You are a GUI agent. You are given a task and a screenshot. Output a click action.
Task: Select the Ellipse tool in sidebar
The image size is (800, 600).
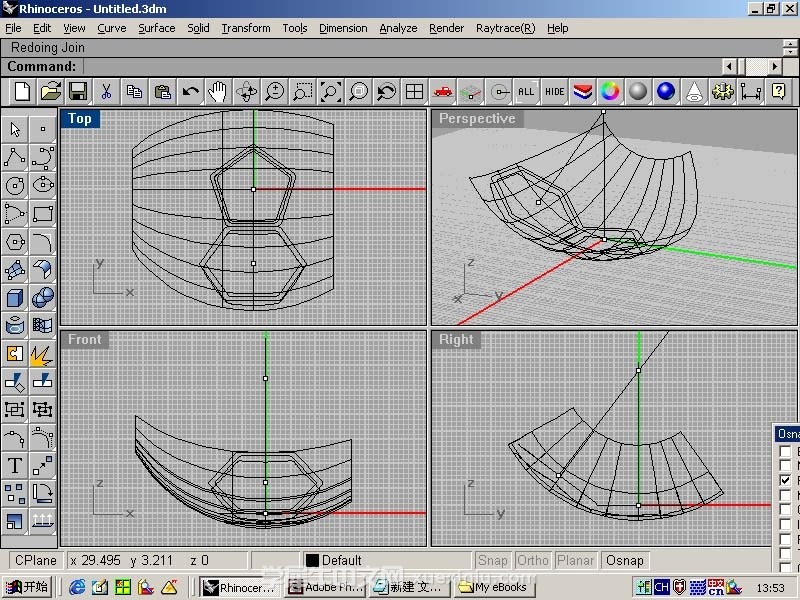coord(43,185)
